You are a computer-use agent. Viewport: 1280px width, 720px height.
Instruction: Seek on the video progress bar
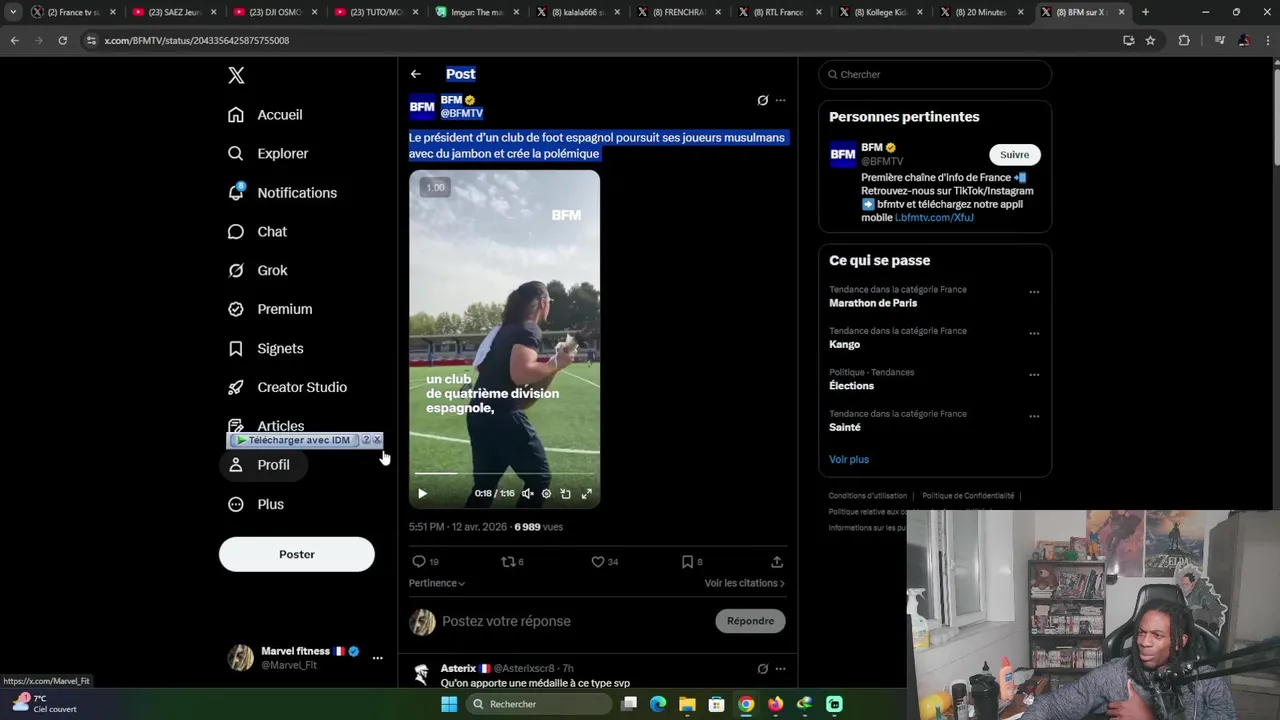click(x=504, y=473)
